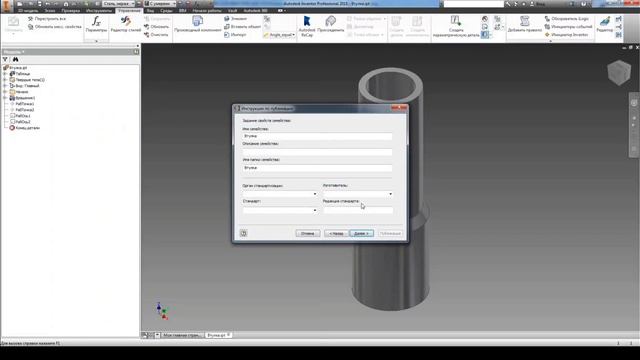Open the BIM ribbon tab
Viewport: 640px width, 360px height.
[182, 11]
